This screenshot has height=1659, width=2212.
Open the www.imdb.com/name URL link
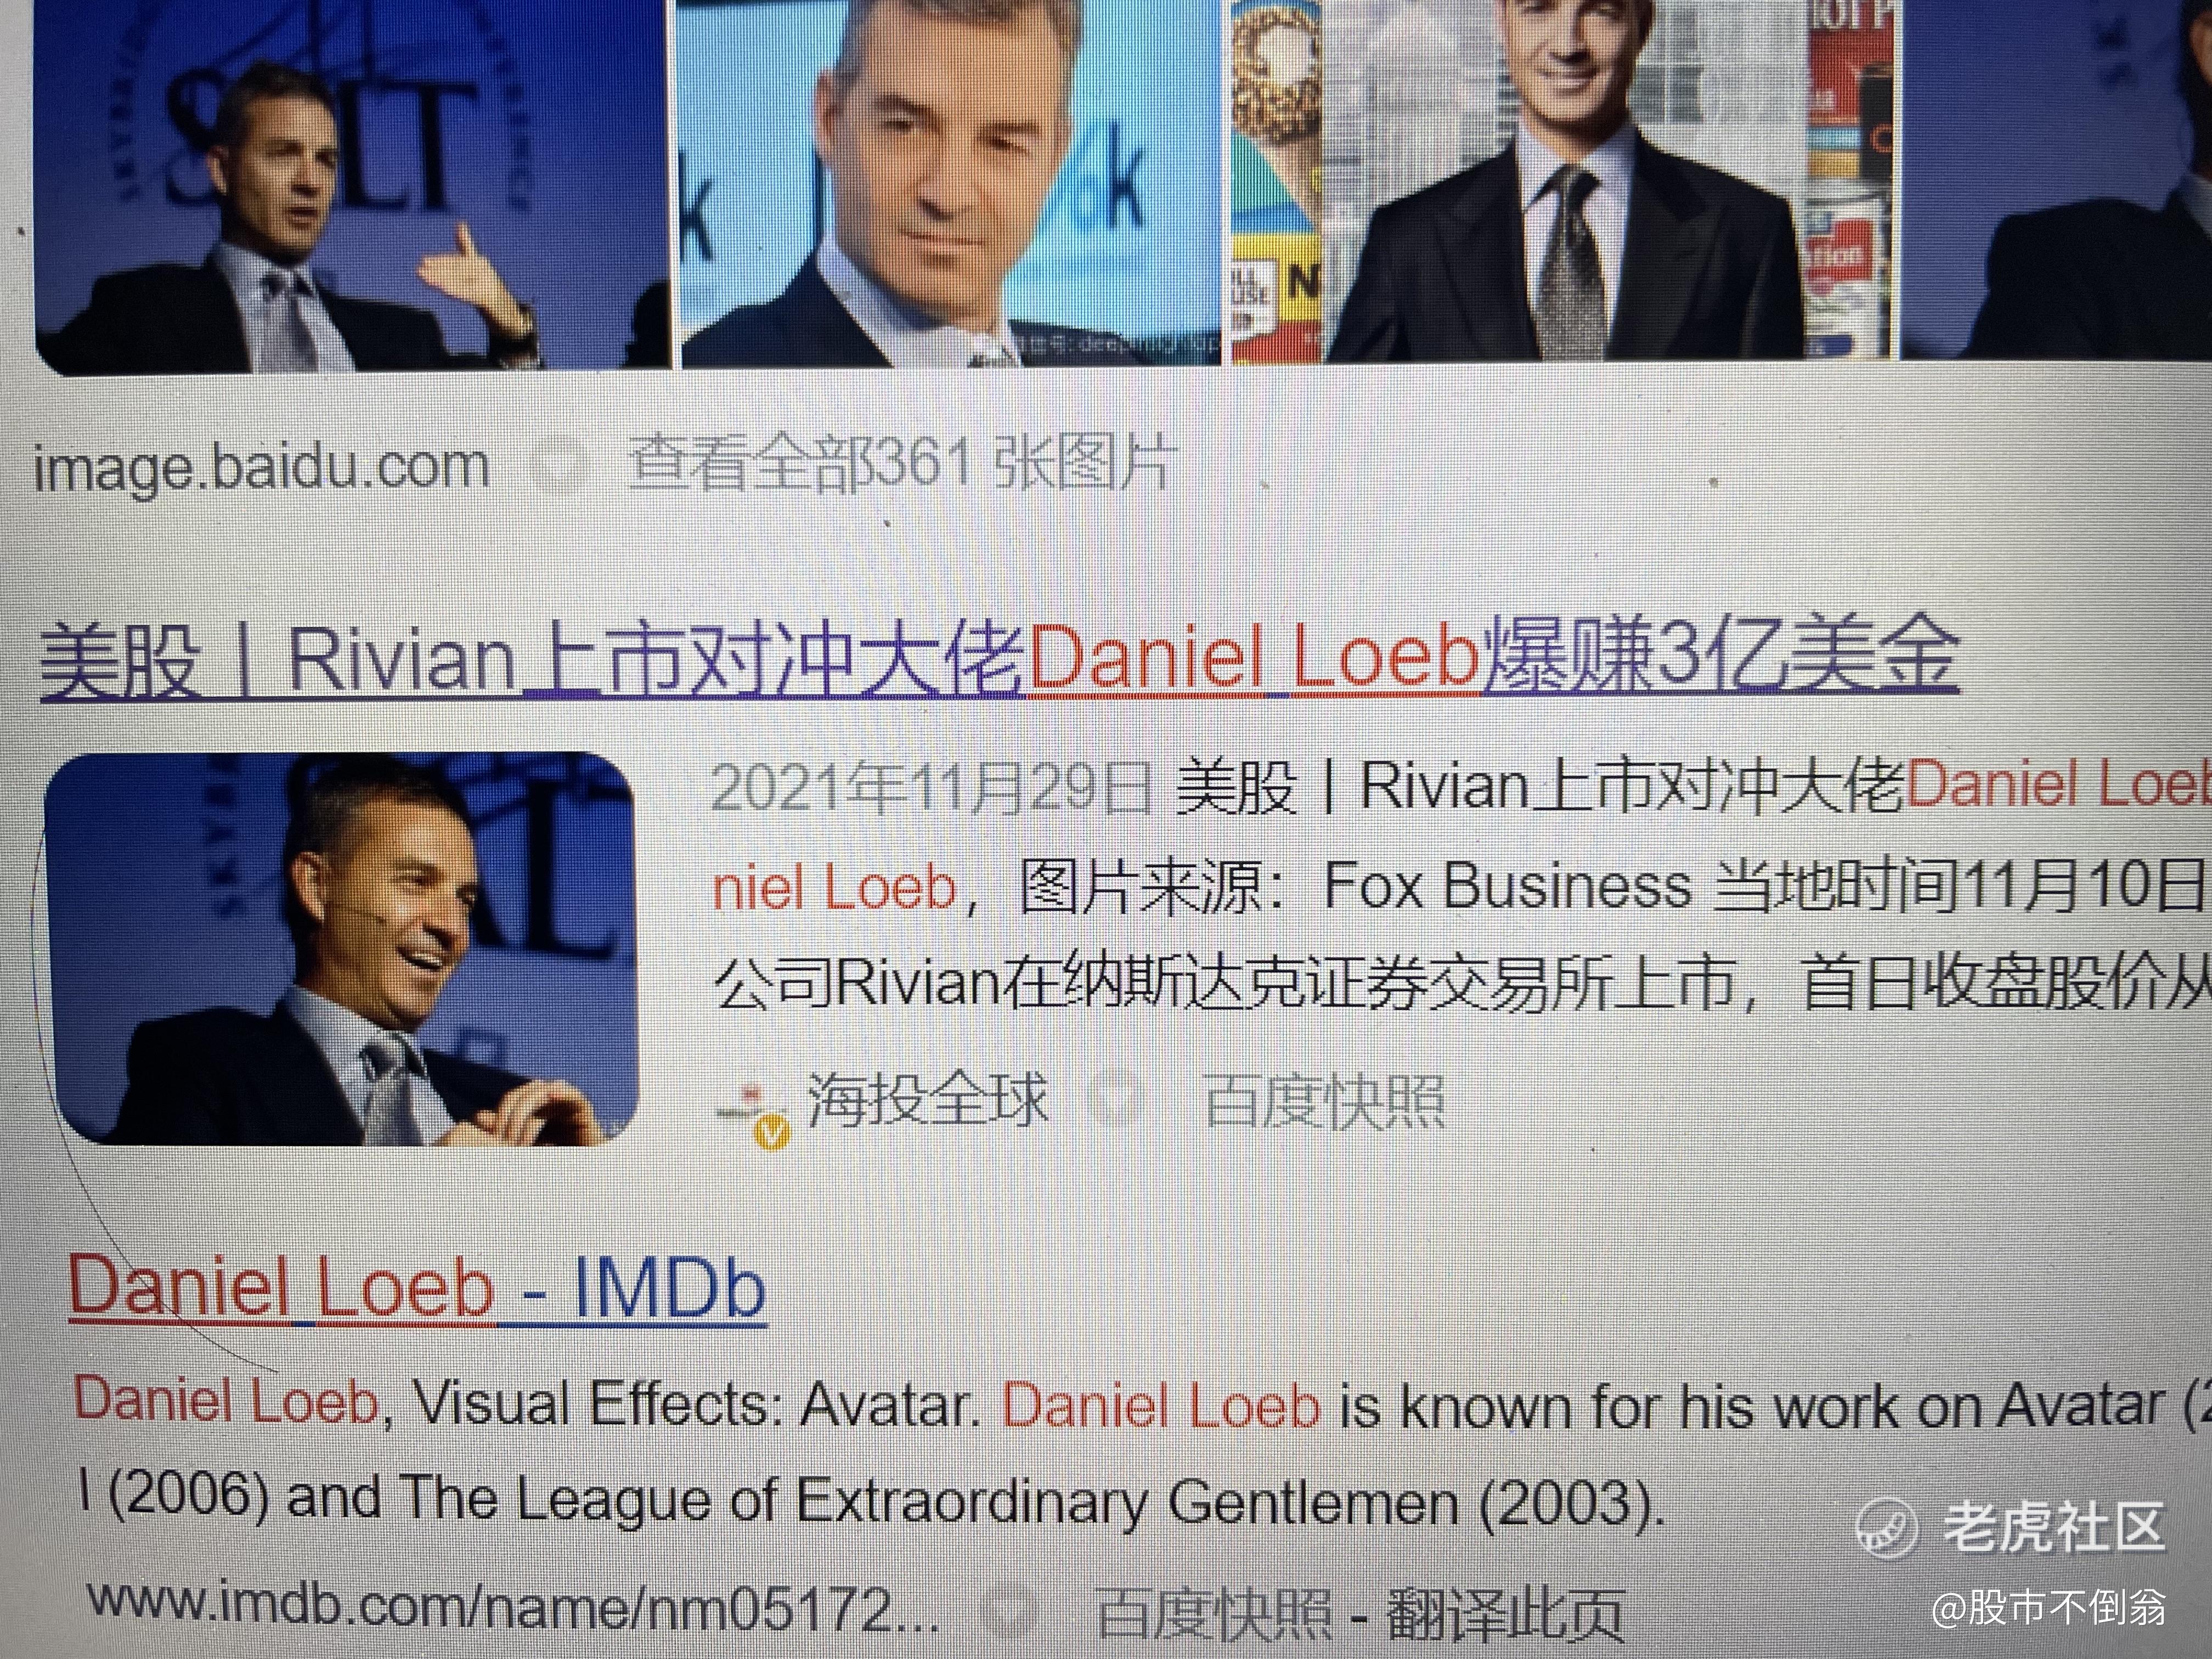click(x=513, y=1607)
